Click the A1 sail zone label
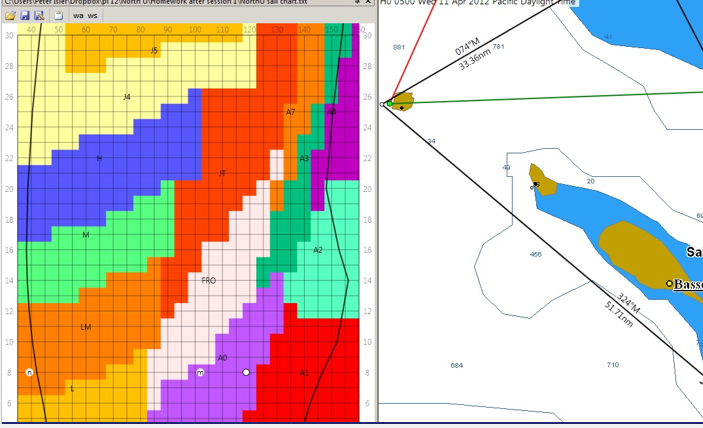 point(304,373)
